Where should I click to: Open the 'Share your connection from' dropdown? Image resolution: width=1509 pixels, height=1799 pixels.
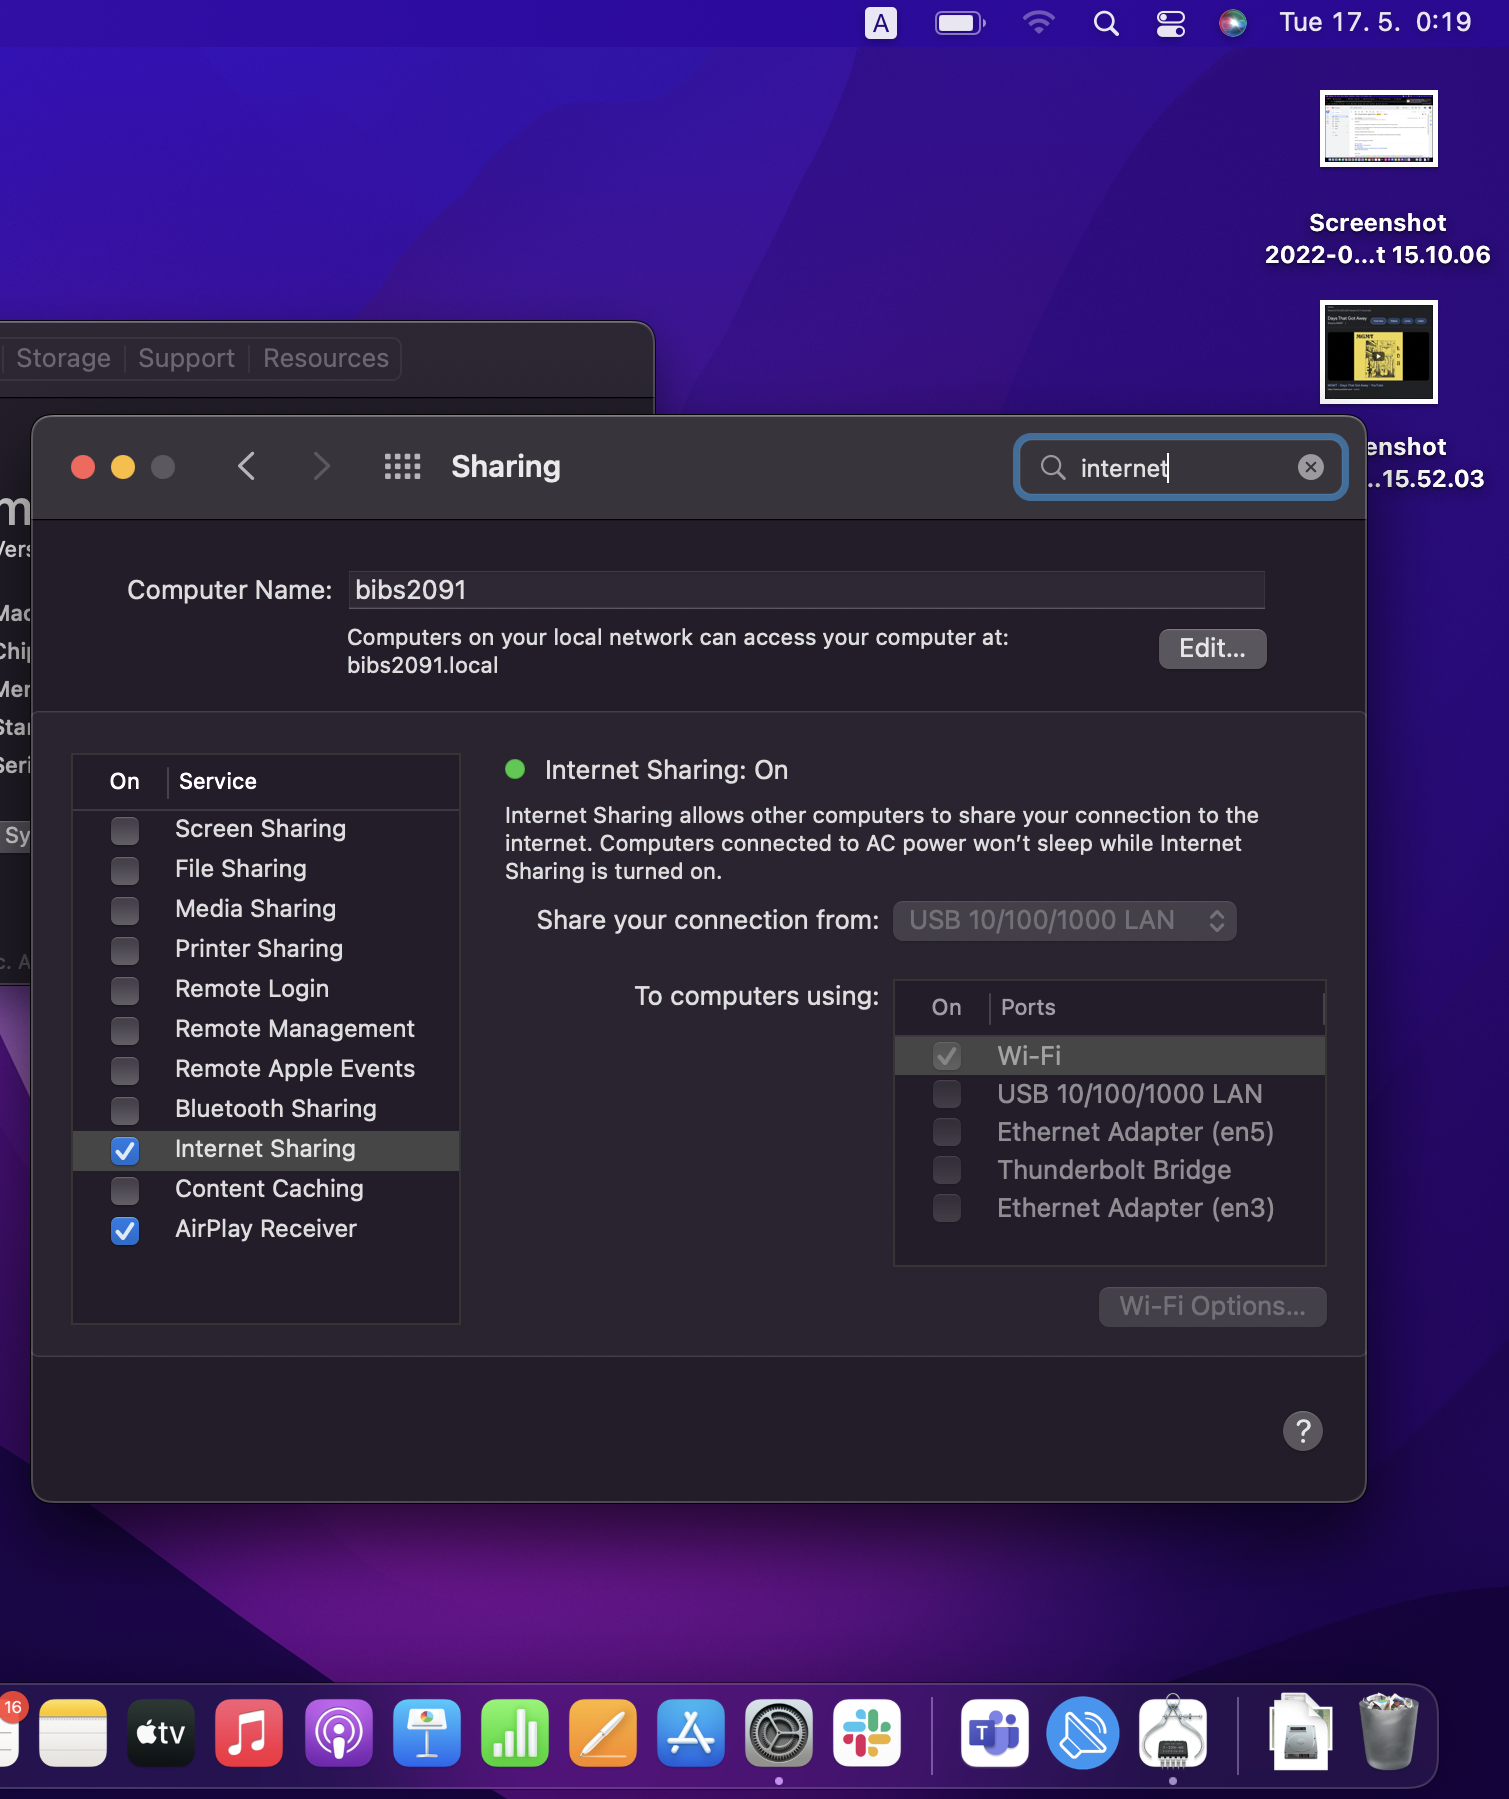click(x=1065, y=920)
